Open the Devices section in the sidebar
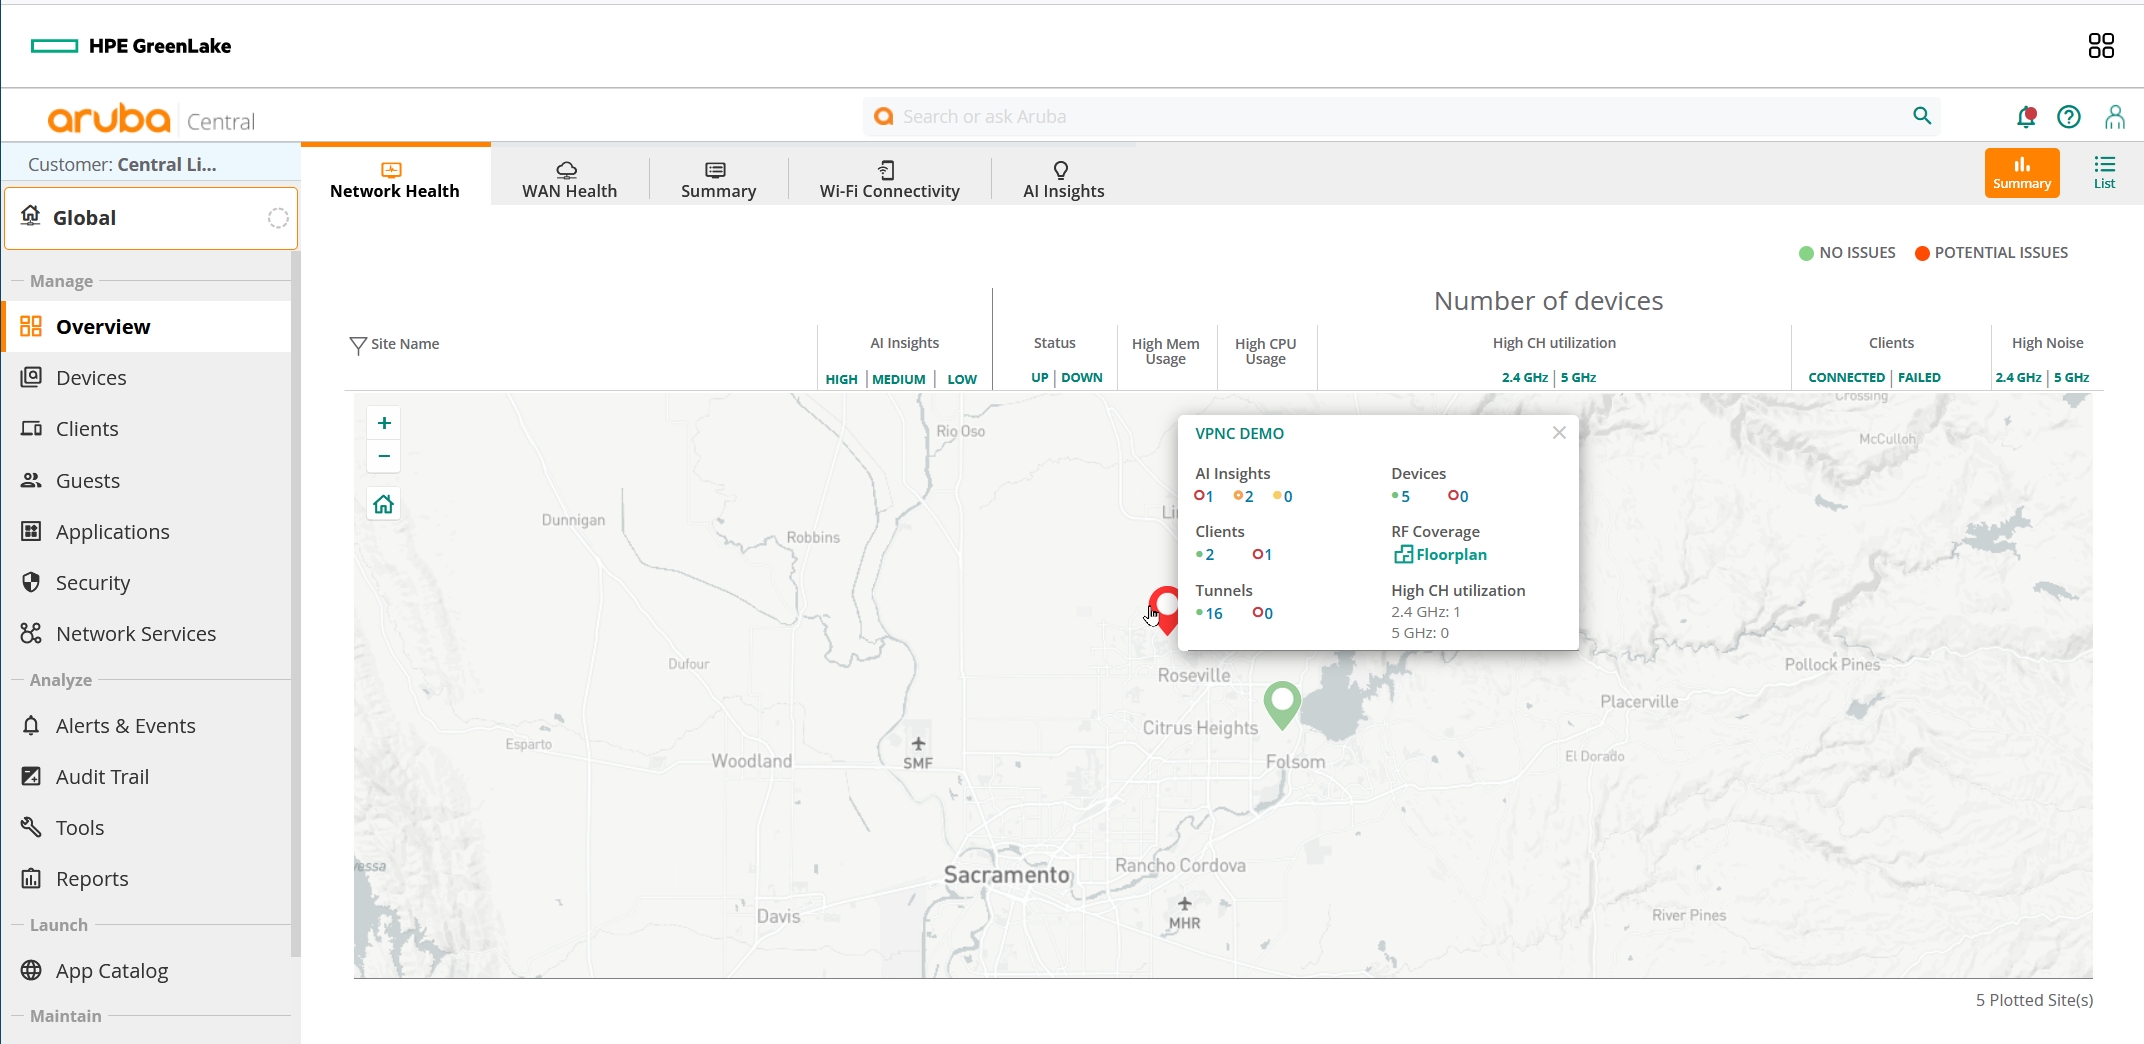 pos(90,377)
